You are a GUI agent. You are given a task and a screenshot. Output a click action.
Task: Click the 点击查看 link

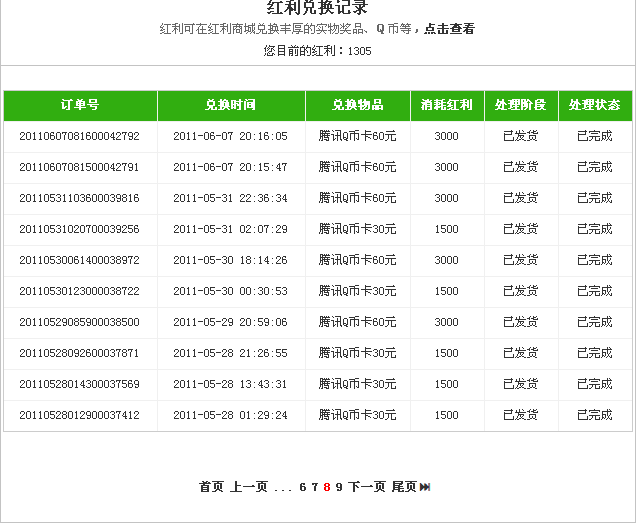tap(449, 29)
